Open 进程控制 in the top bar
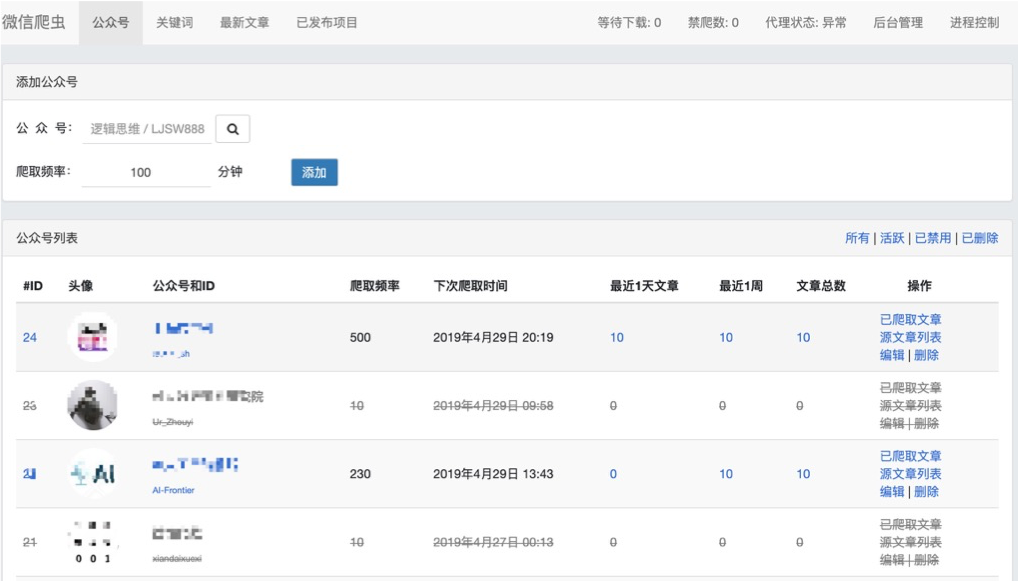The width and height of the screenshot is (1018, 581). (975, 23)
